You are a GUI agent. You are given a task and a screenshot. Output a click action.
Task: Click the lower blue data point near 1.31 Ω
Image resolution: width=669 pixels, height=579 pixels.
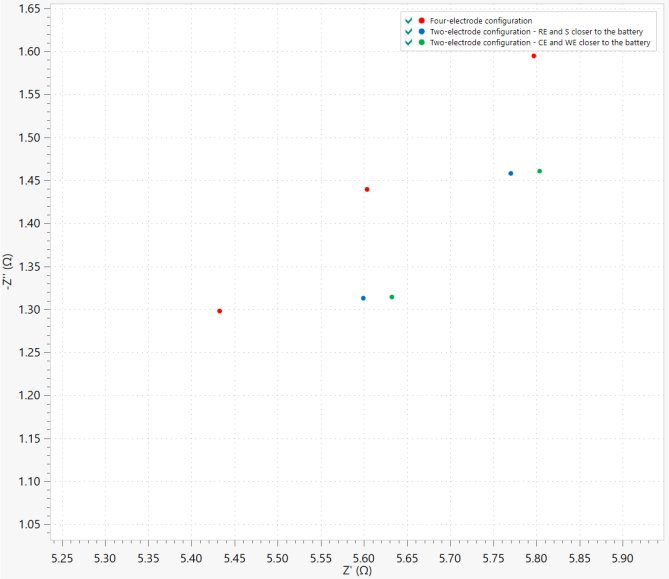coord(363,298)
